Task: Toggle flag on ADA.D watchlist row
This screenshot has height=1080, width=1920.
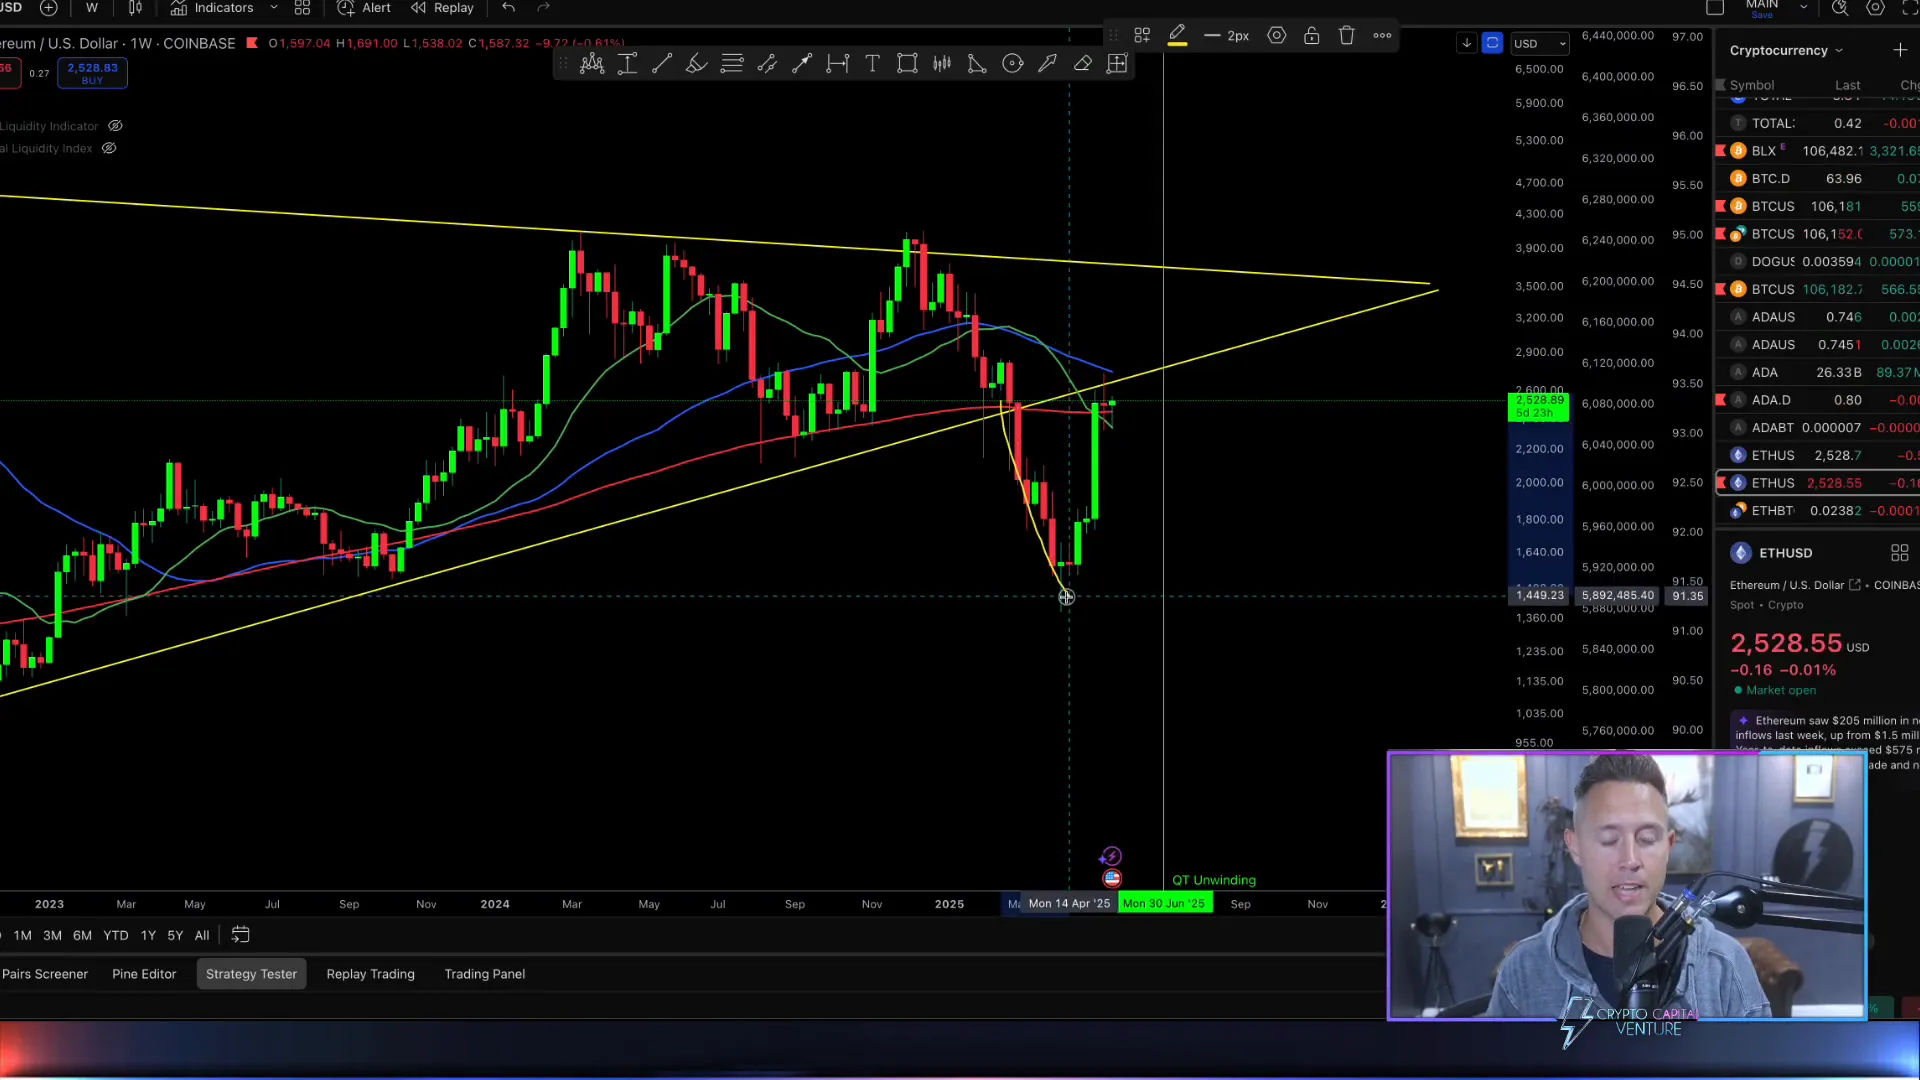Action: (x=1721, y=400)
